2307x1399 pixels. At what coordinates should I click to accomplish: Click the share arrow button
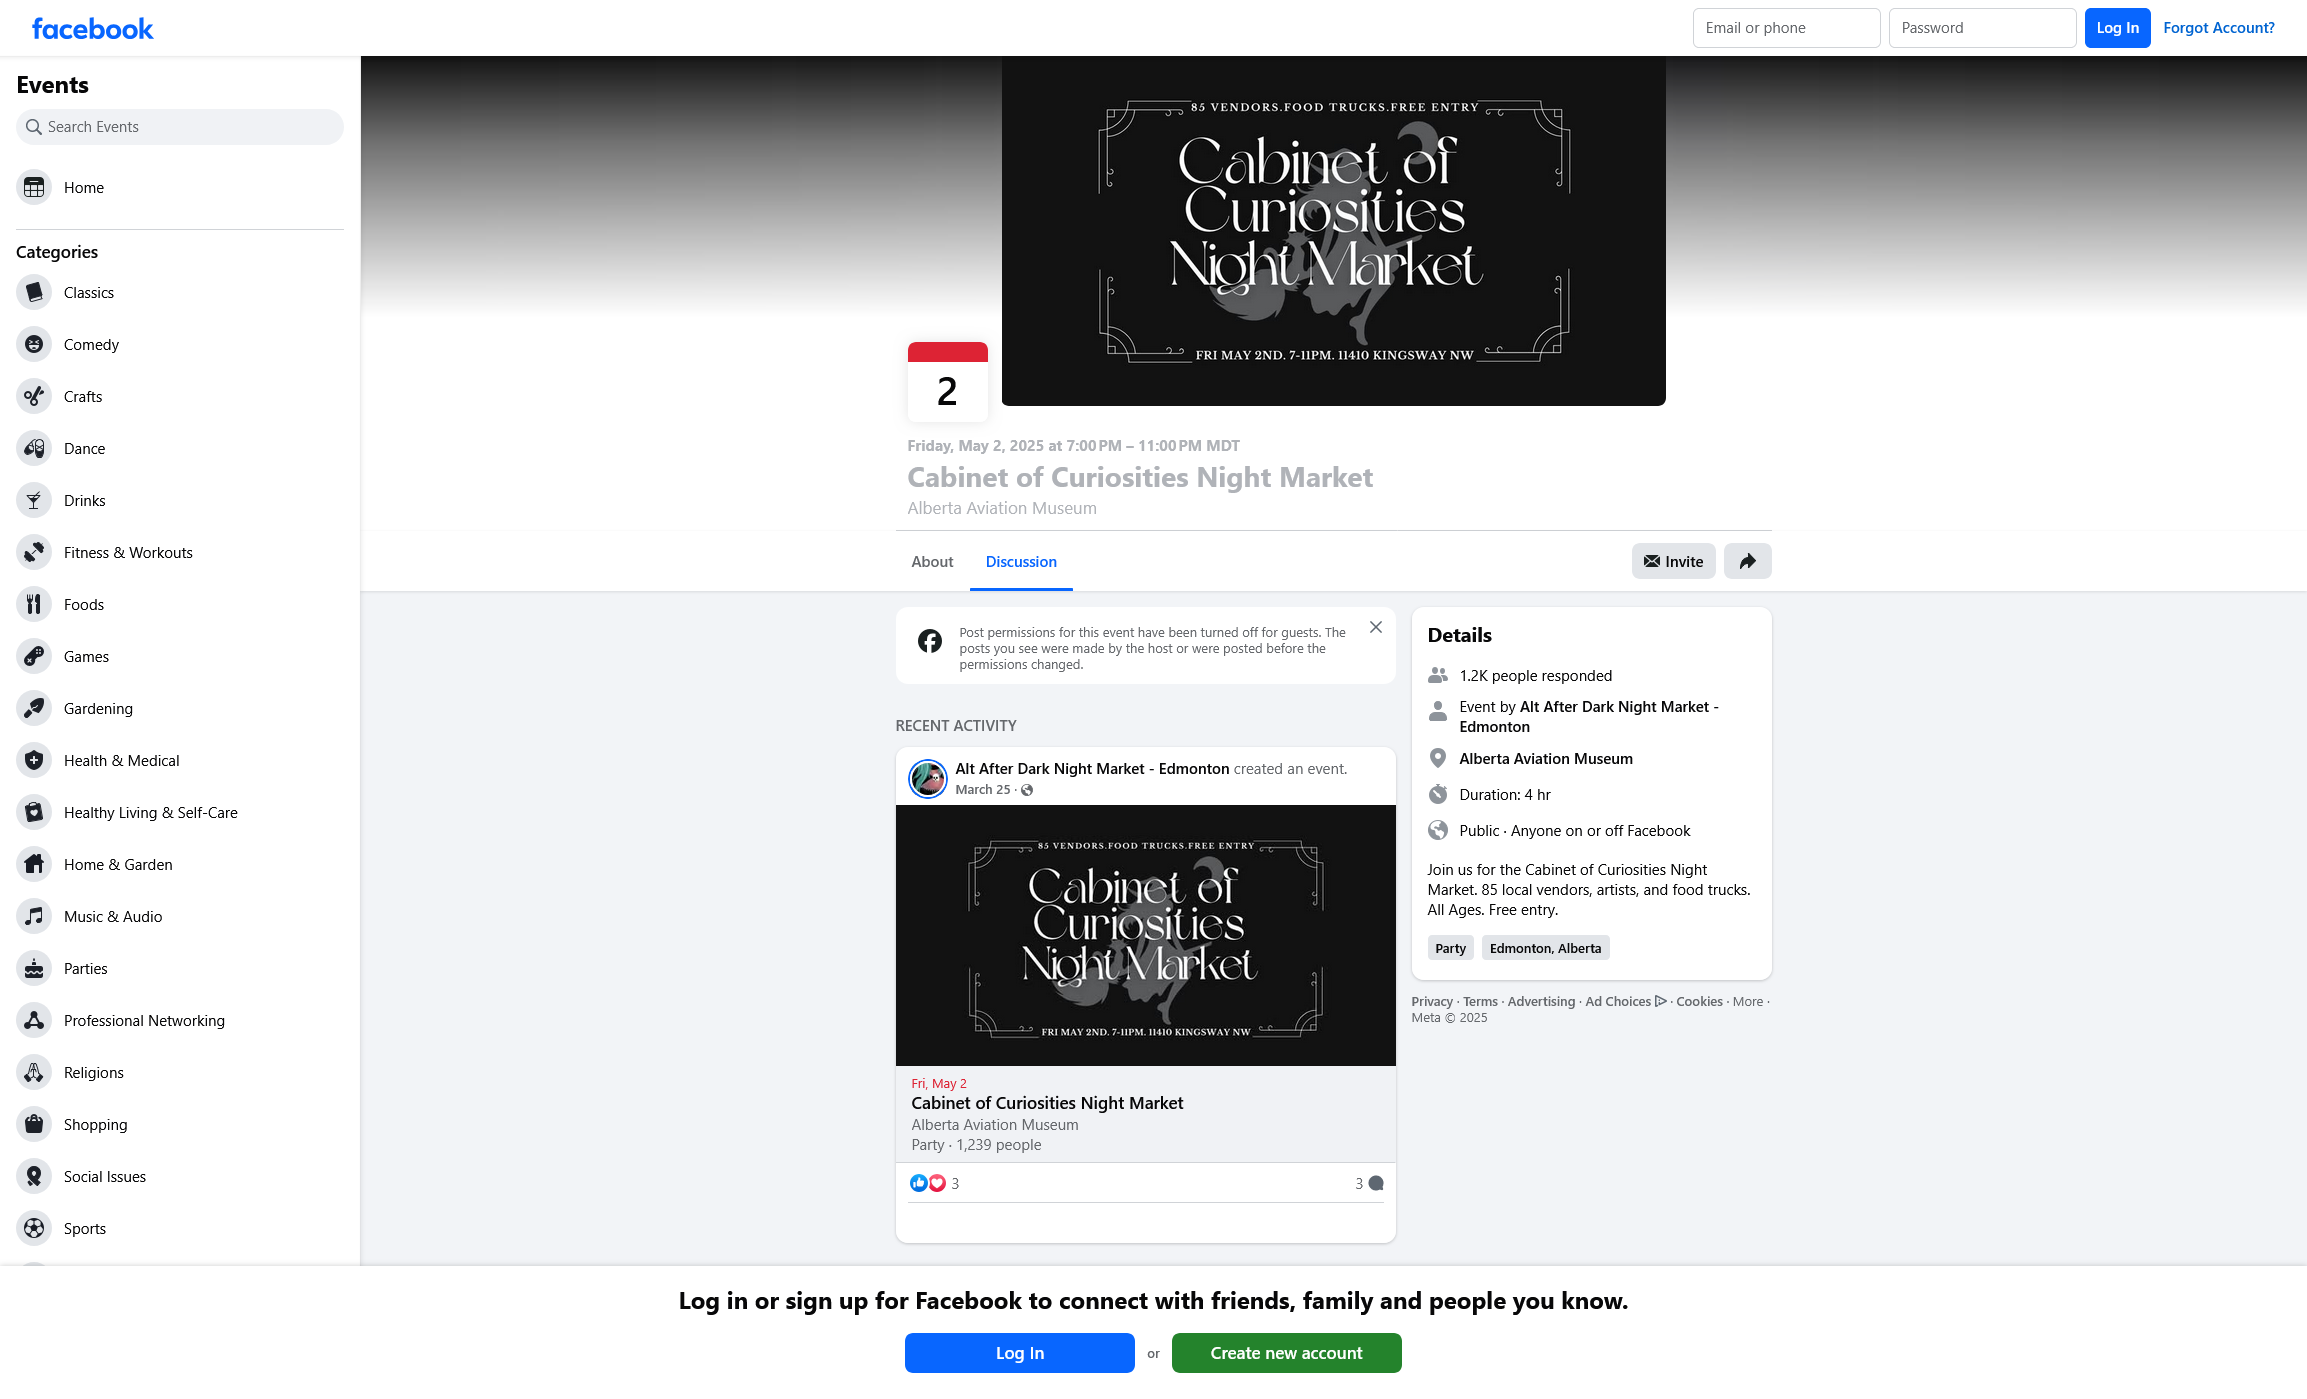(1747, 561)
